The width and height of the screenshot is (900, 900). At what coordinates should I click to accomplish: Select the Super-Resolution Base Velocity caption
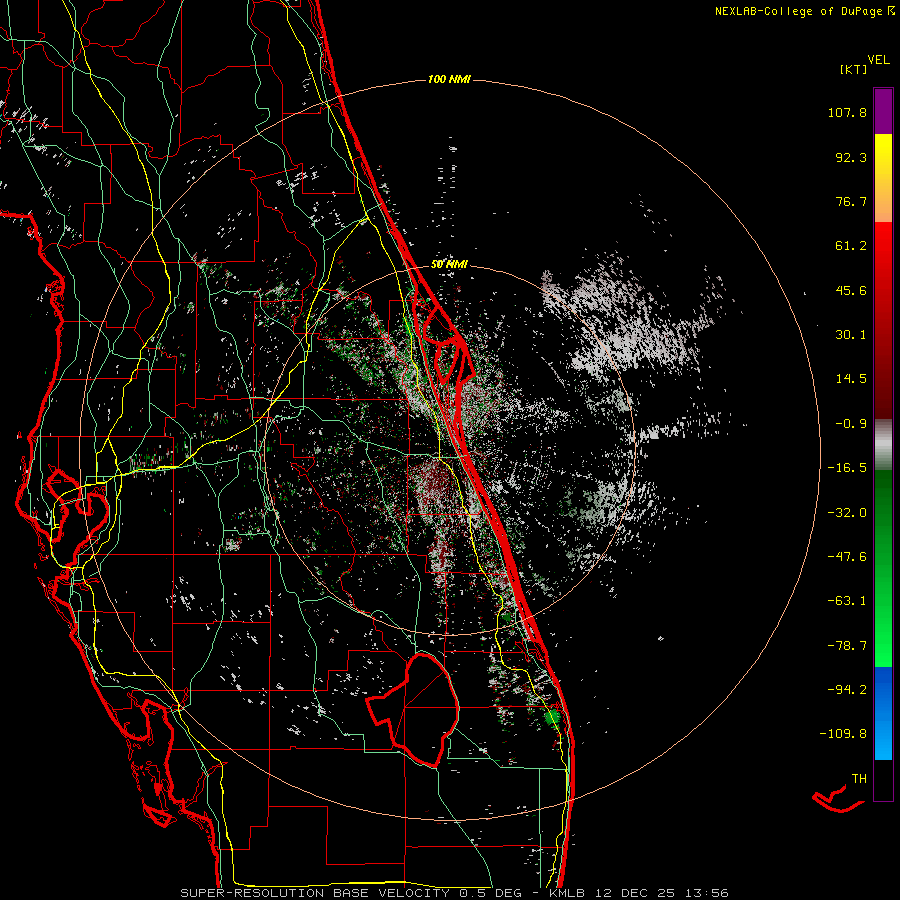click(454, 893)
